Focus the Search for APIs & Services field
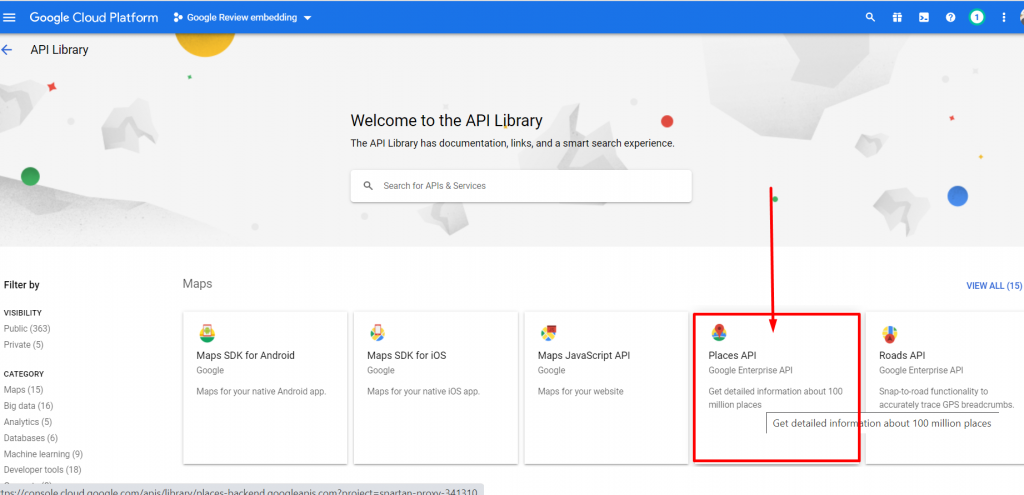 (x=521, y=186)
